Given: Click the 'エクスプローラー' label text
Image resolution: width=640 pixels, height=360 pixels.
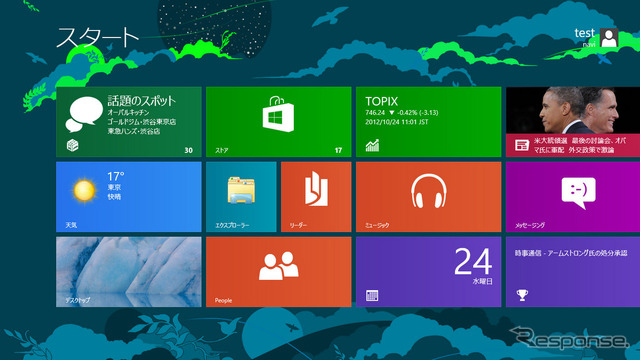Looking at the screenshot, I should (x=232, y=225).
